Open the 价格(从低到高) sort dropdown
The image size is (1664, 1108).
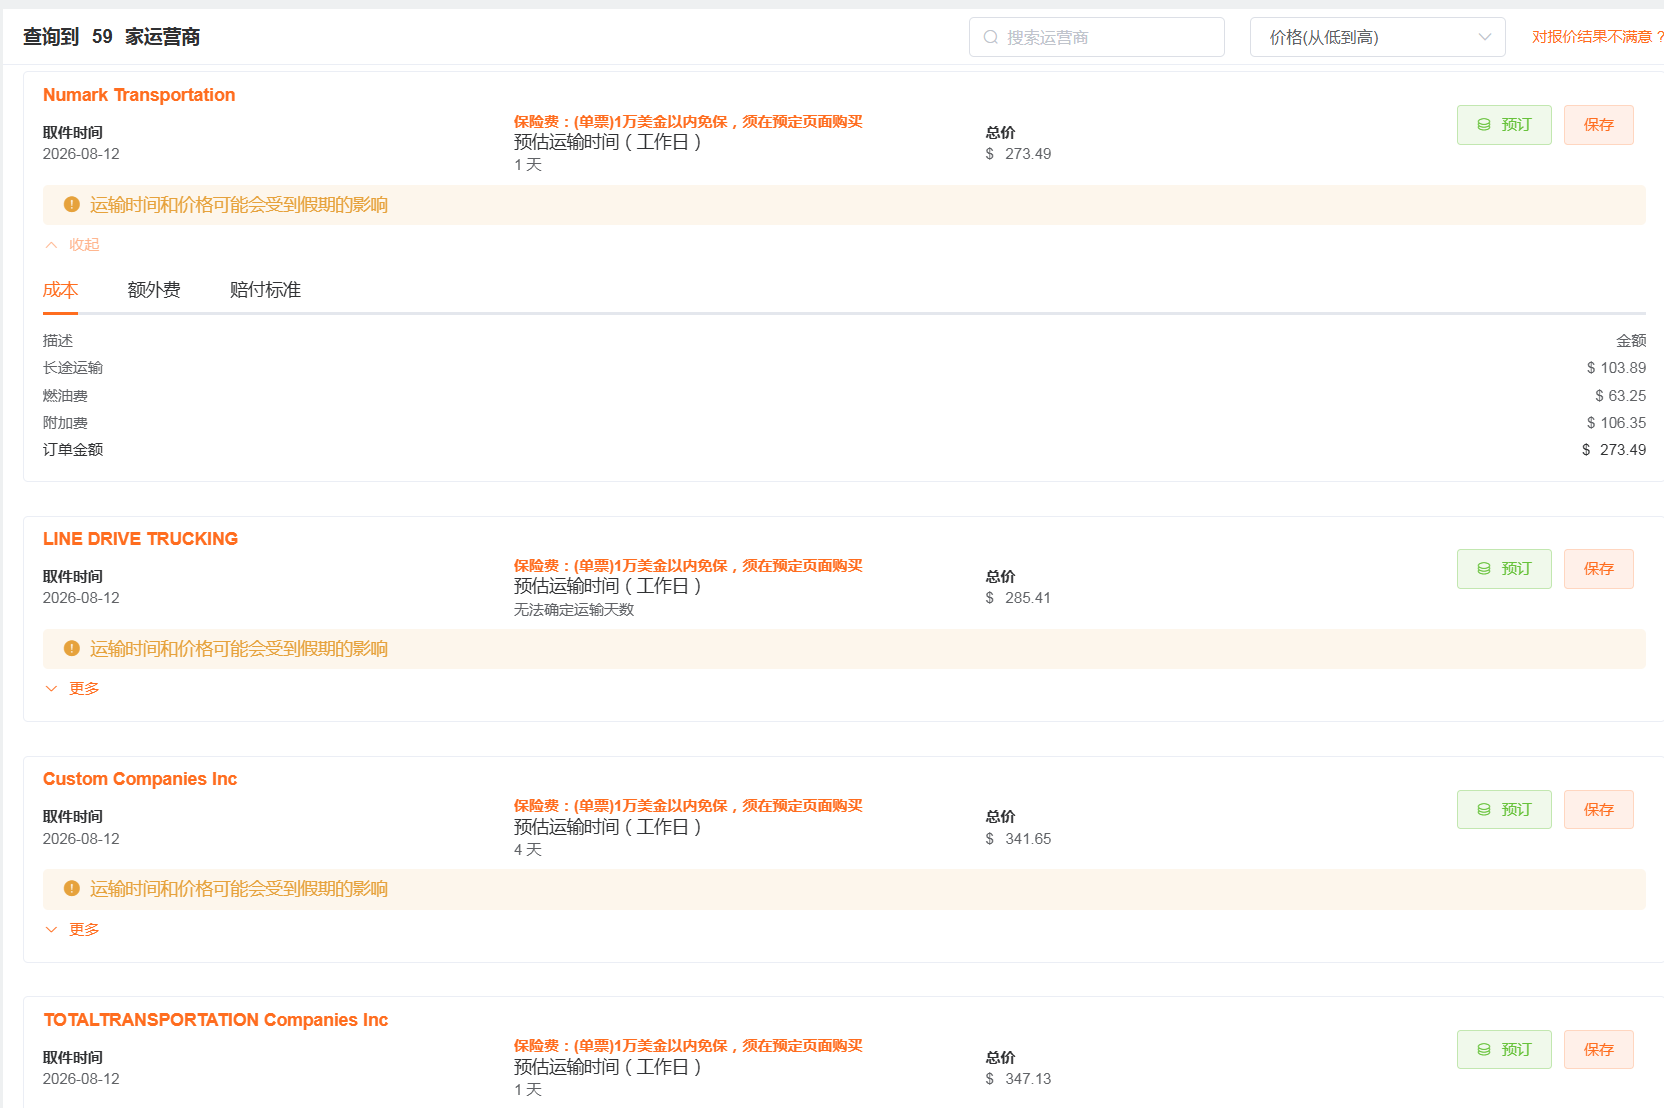(x=1377, y=37)
